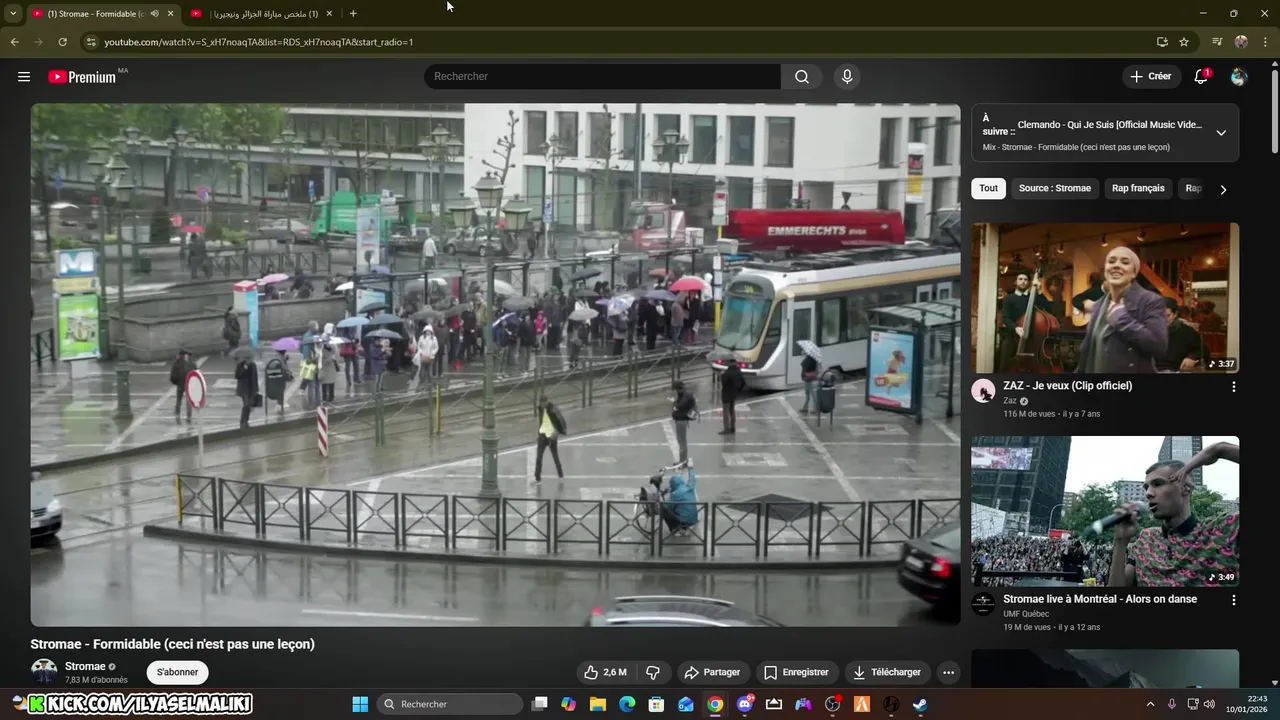
Task: Open Microsoft Edge from the taskbar
Action: (627, 704)
